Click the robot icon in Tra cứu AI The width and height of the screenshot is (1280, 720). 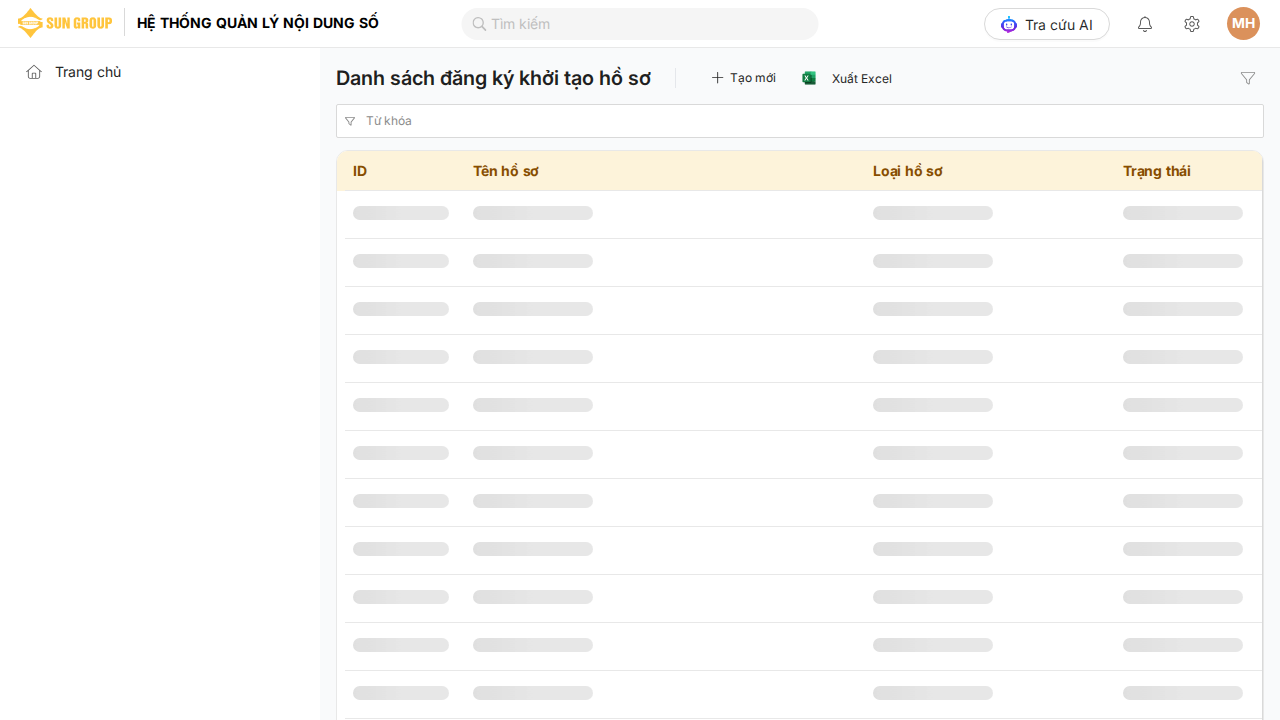point(1008,25)
